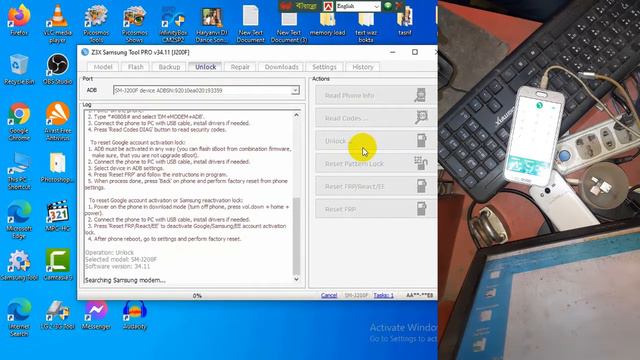Switch to the Repair tab
The image size is (640, 360).
tap(240, 67)
